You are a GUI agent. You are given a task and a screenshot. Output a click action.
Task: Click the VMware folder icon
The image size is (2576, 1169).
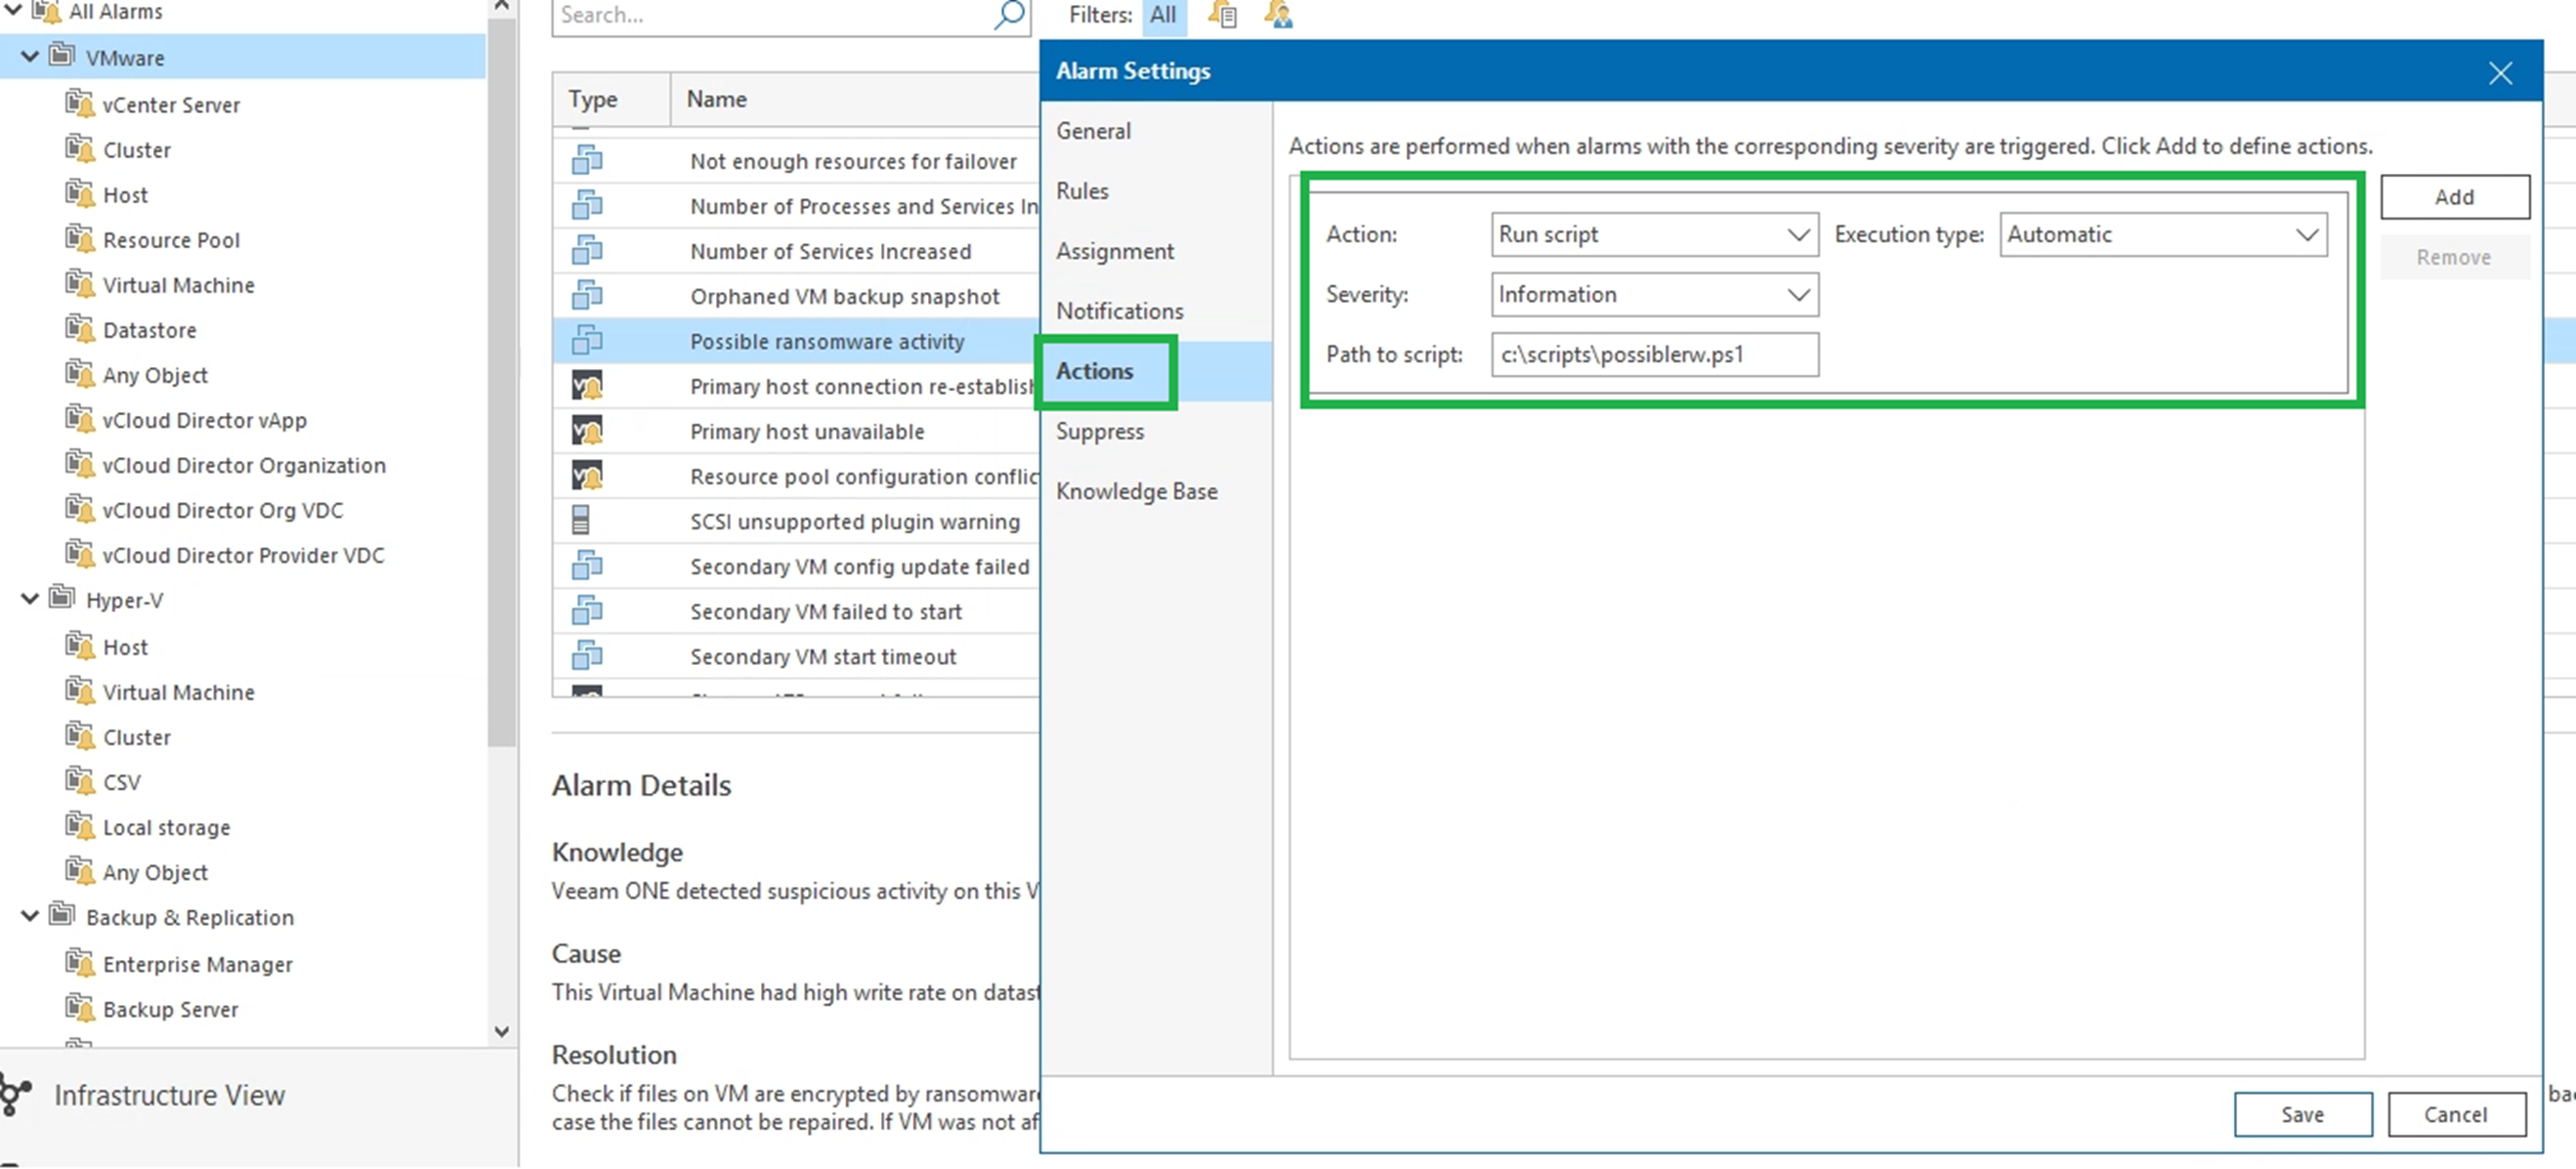(62, 55)
